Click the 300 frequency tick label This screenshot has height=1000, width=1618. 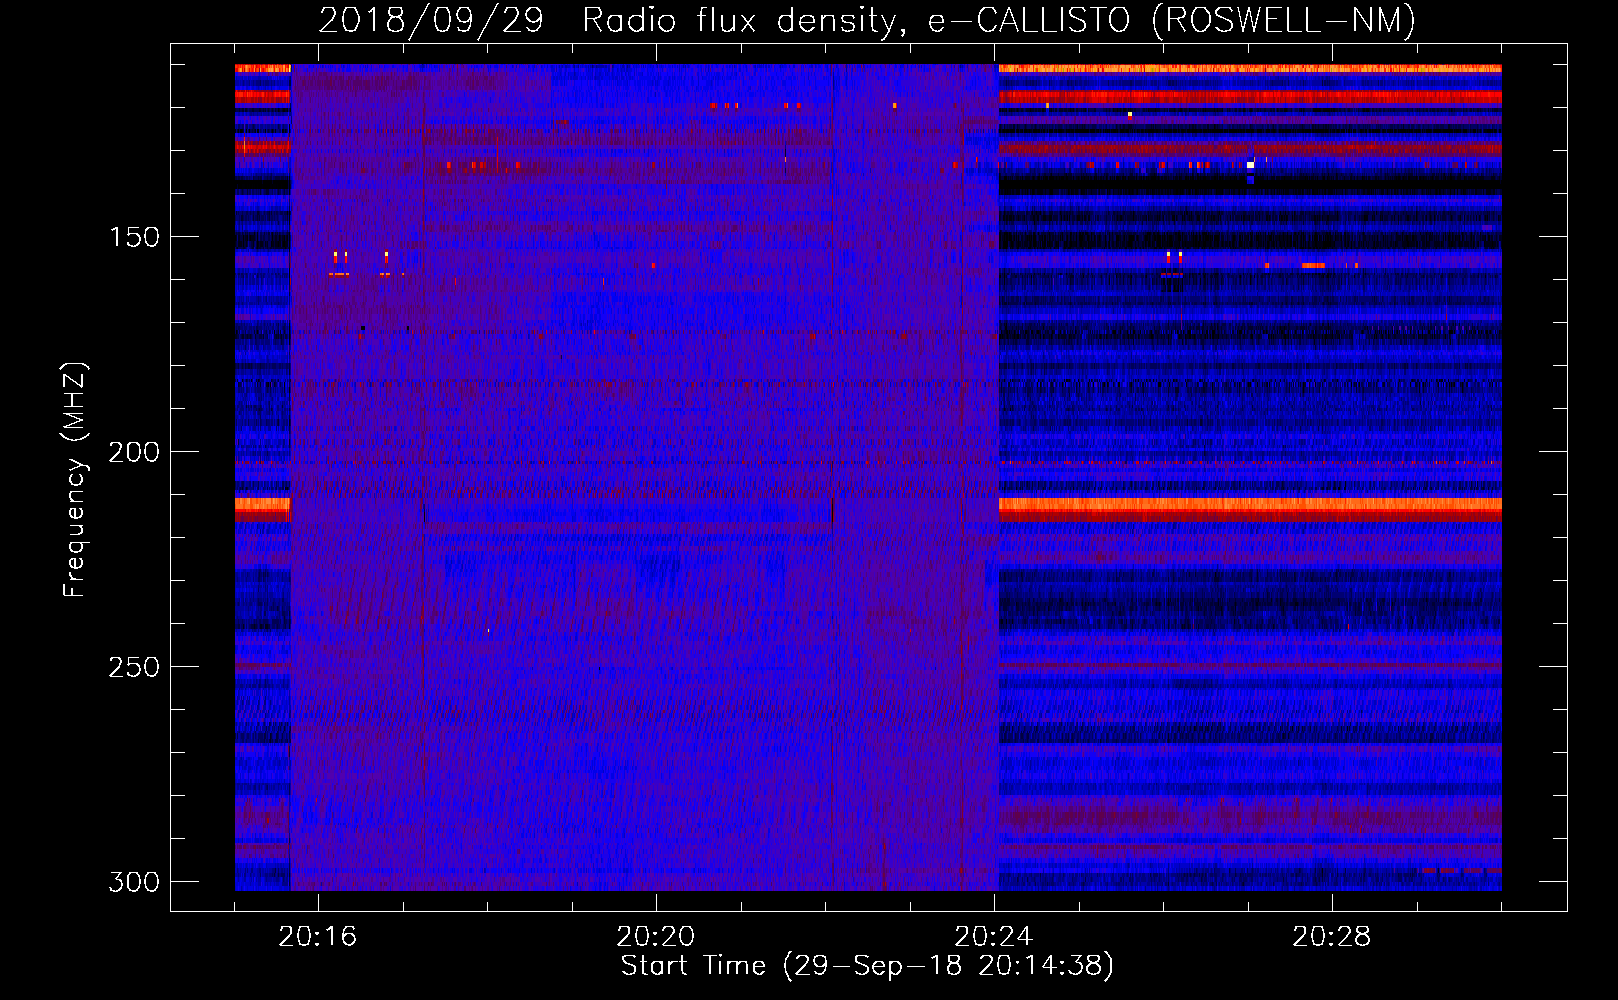[x=134, y=882]
